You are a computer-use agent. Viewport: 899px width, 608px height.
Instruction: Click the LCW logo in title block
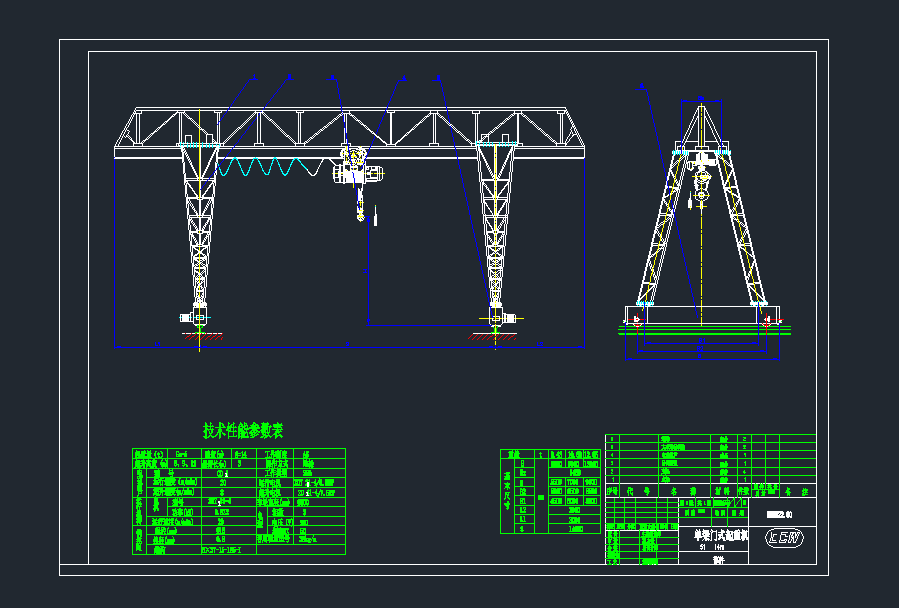pyautogui.click(x=785, y=537)
